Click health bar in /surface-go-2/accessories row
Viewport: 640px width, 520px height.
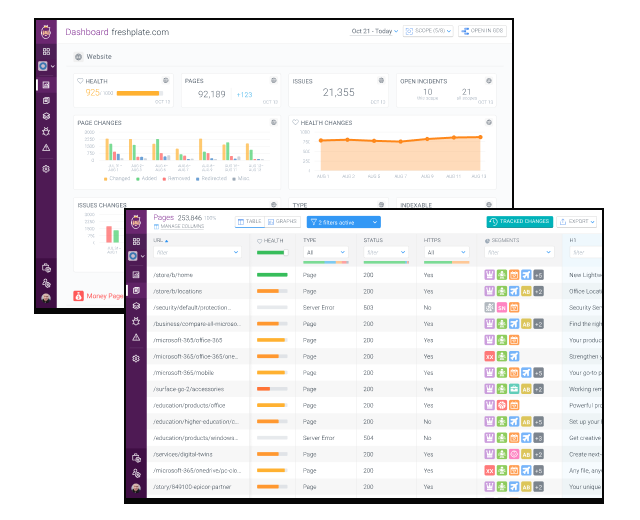point(272,389)
